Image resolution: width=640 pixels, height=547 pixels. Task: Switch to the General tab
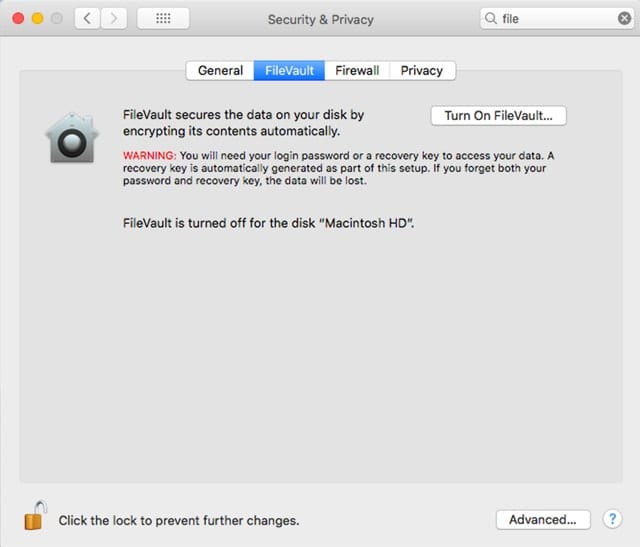220,70
